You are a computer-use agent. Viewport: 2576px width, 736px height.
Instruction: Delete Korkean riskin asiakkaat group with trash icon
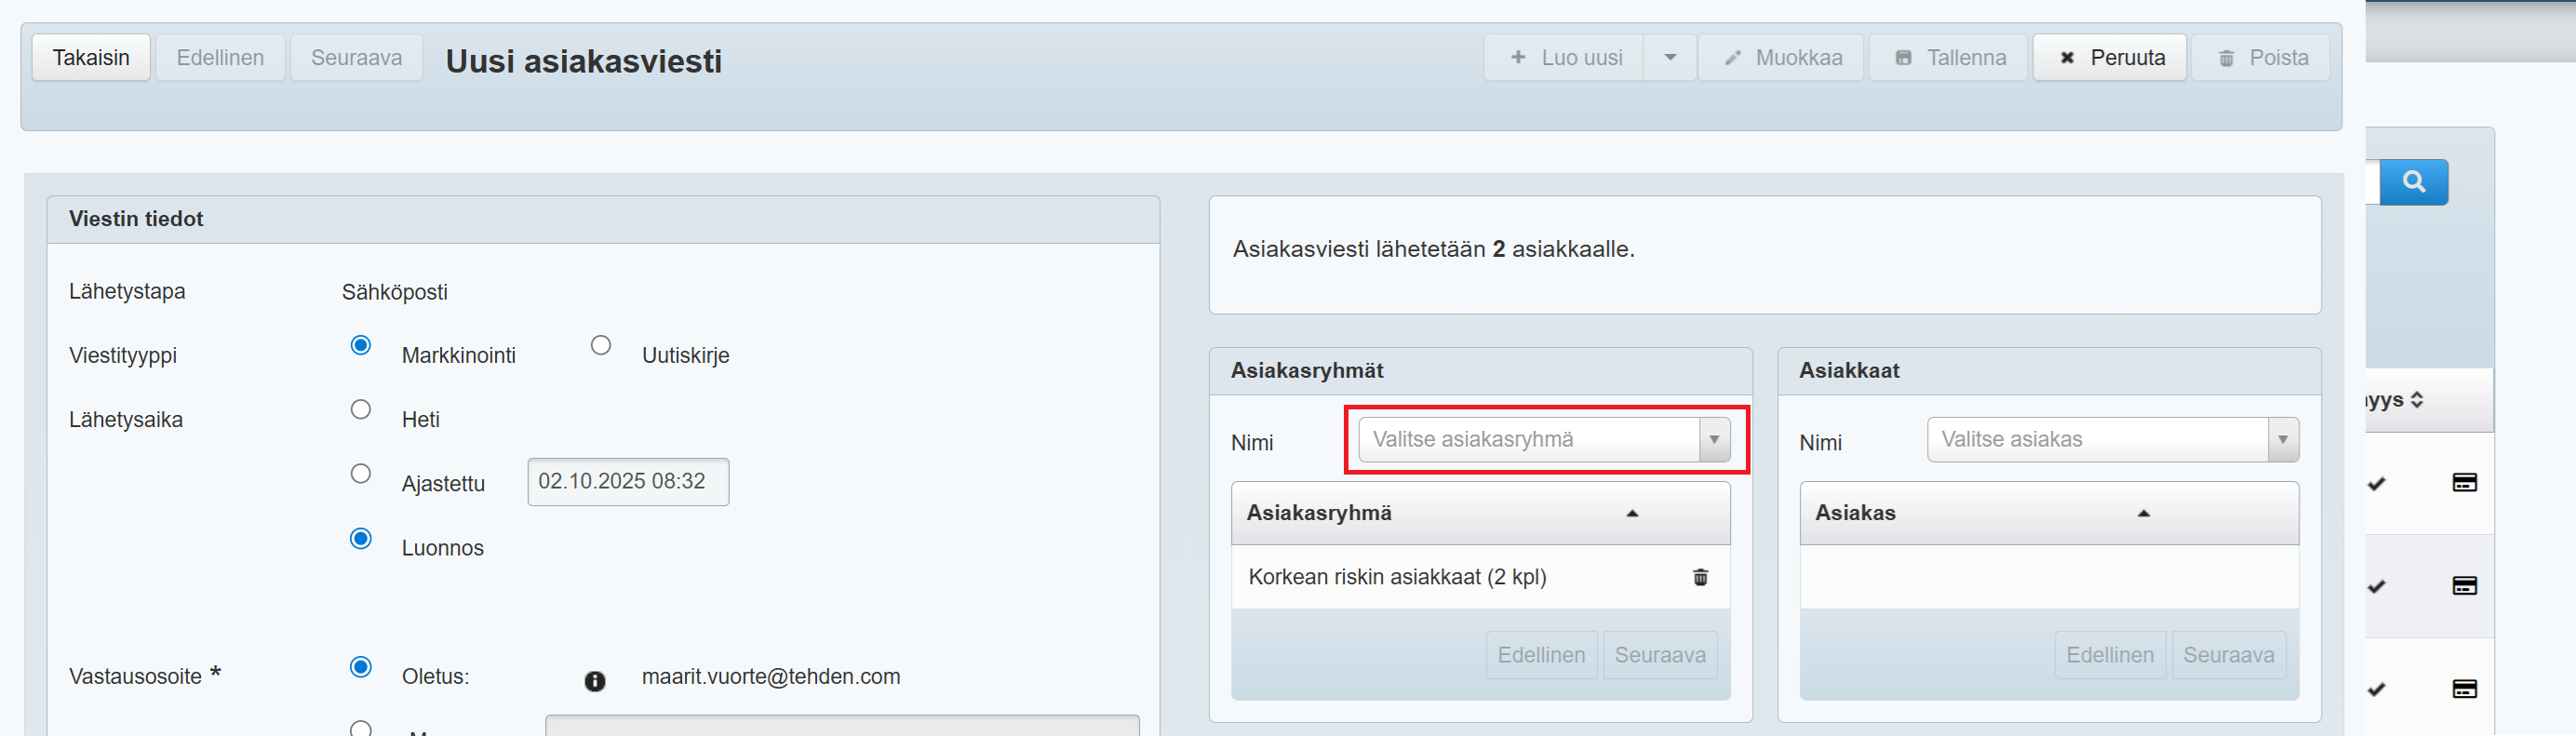1699,577
